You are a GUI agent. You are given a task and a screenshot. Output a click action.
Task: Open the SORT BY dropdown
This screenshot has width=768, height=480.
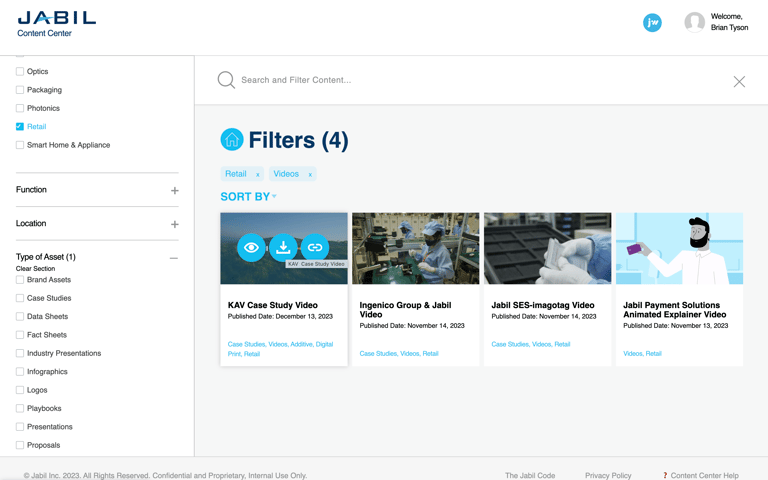pyautogui.click(x=248, y=196)
